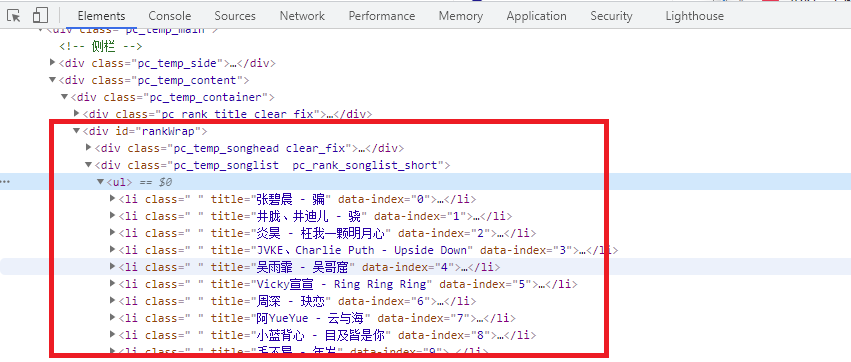851x362 pixels.
Task: Open the Performance tab
Action: point(382,16)
